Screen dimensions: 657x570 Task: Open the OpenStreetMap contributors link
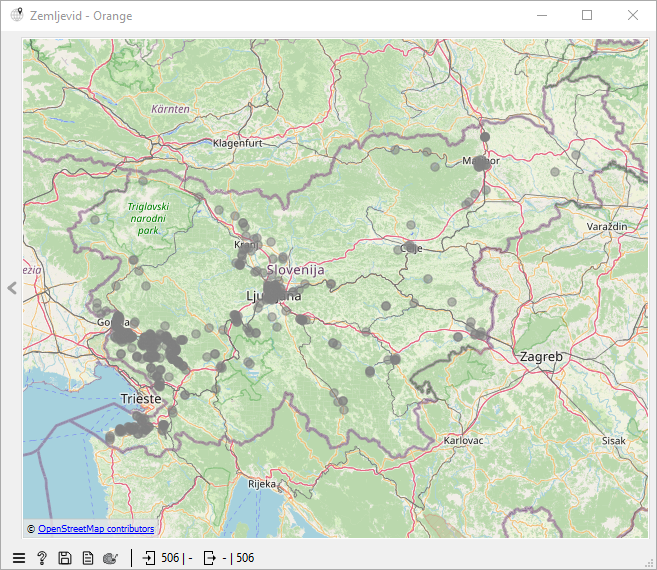(96, 528)
